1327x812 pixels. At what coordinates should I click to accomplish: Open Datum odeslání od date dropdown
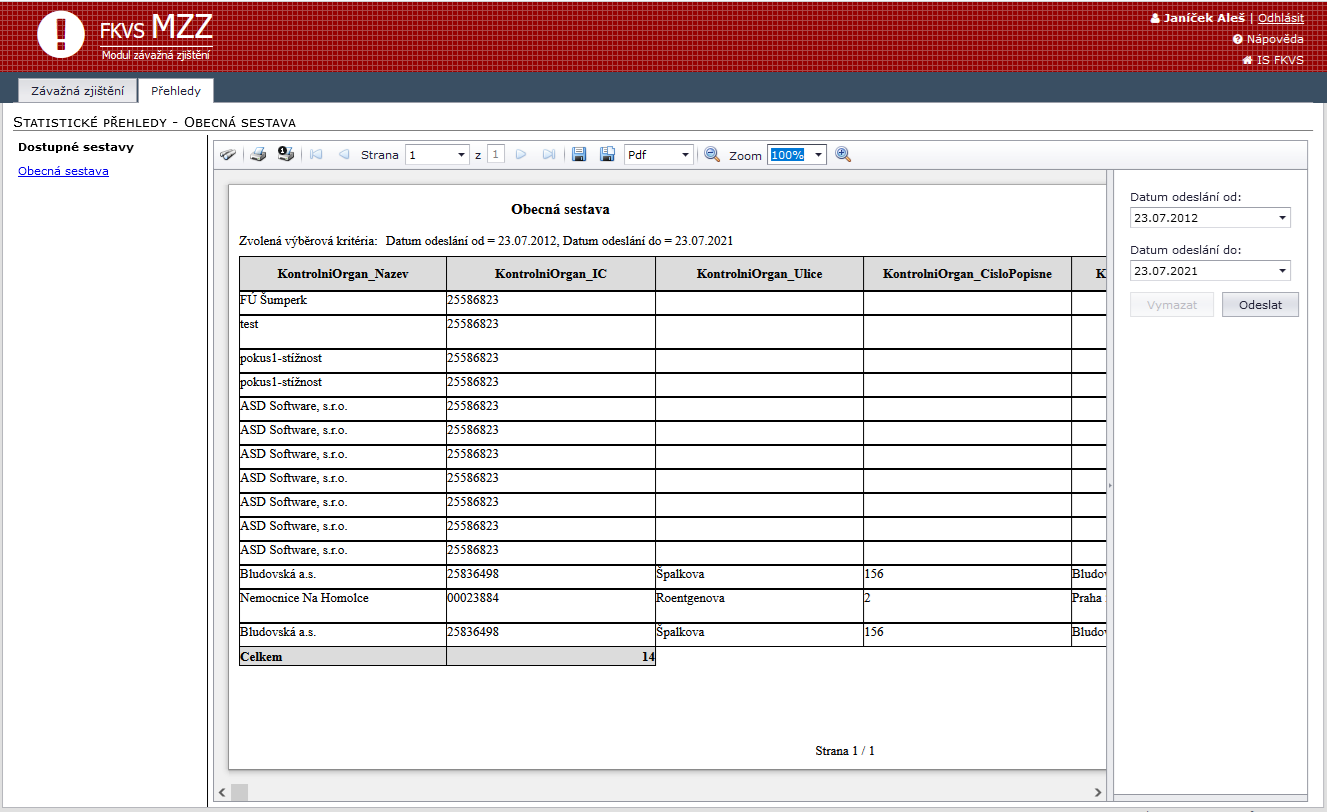point(1283,218)
